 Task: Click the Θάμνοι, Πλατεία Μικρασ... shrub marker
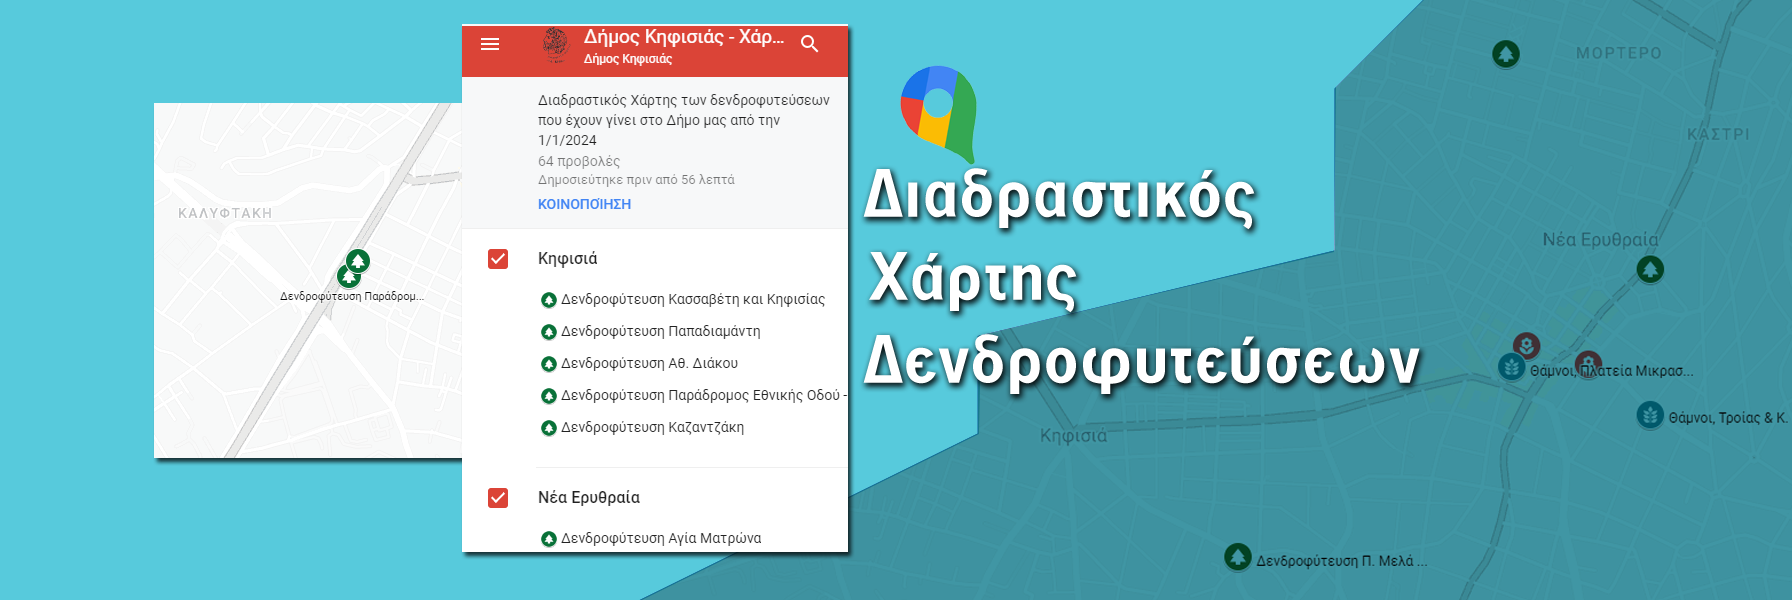pyautogui.click(x=1512, y=367)
